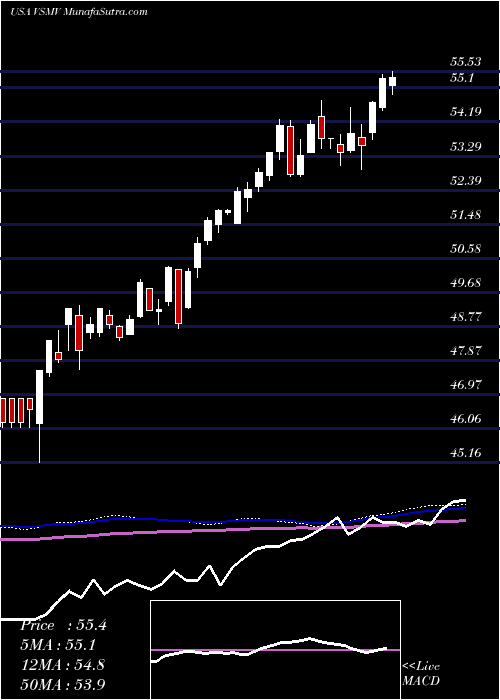Image resolution: width=500 pixels, height=700 pixels.
Task: Click the 46.06 price axis label
Action: click(x=466, y=419)
